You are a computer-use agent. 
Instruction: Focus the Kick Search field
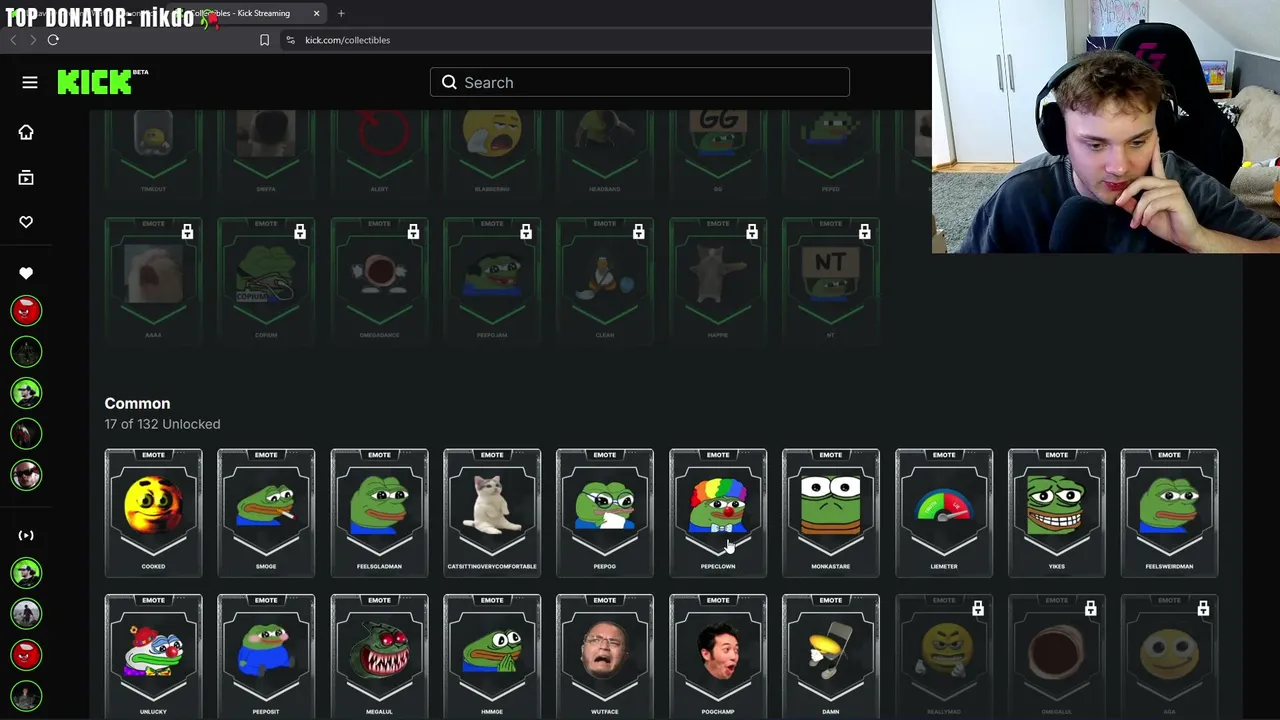[x=640, y=82]
